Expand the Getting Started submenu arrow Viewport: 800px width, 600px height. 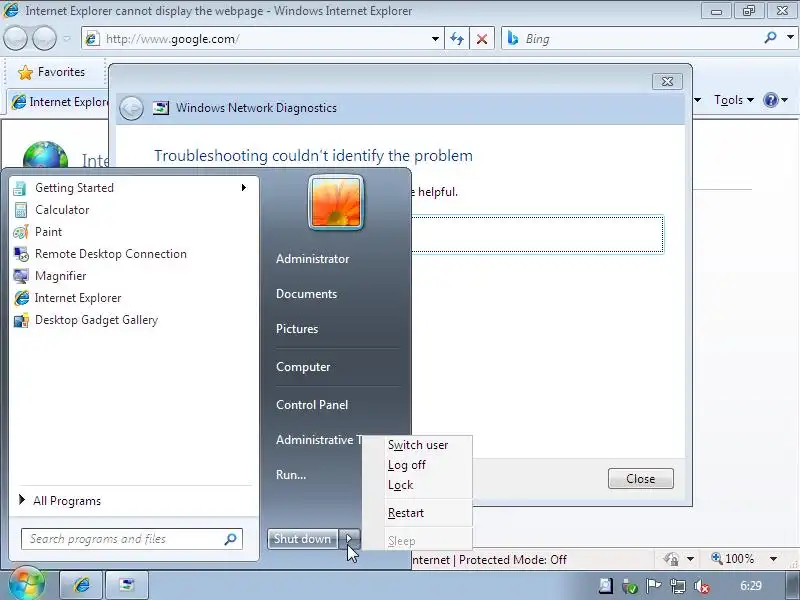244,188
